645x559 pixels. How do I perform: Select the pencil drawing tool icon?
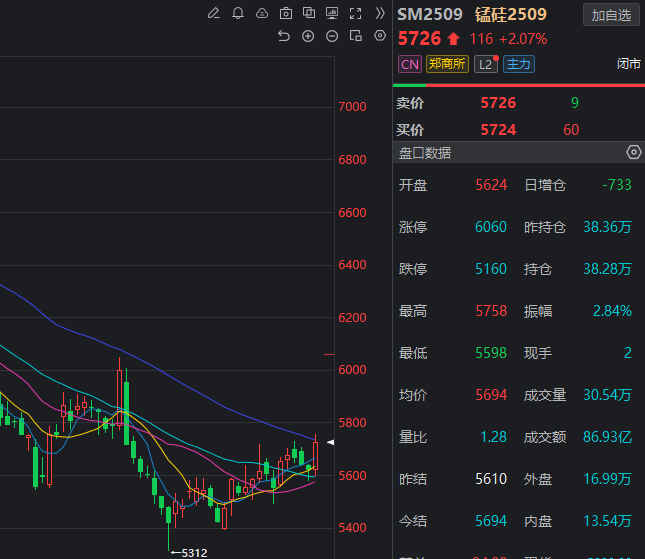[213, 14]
